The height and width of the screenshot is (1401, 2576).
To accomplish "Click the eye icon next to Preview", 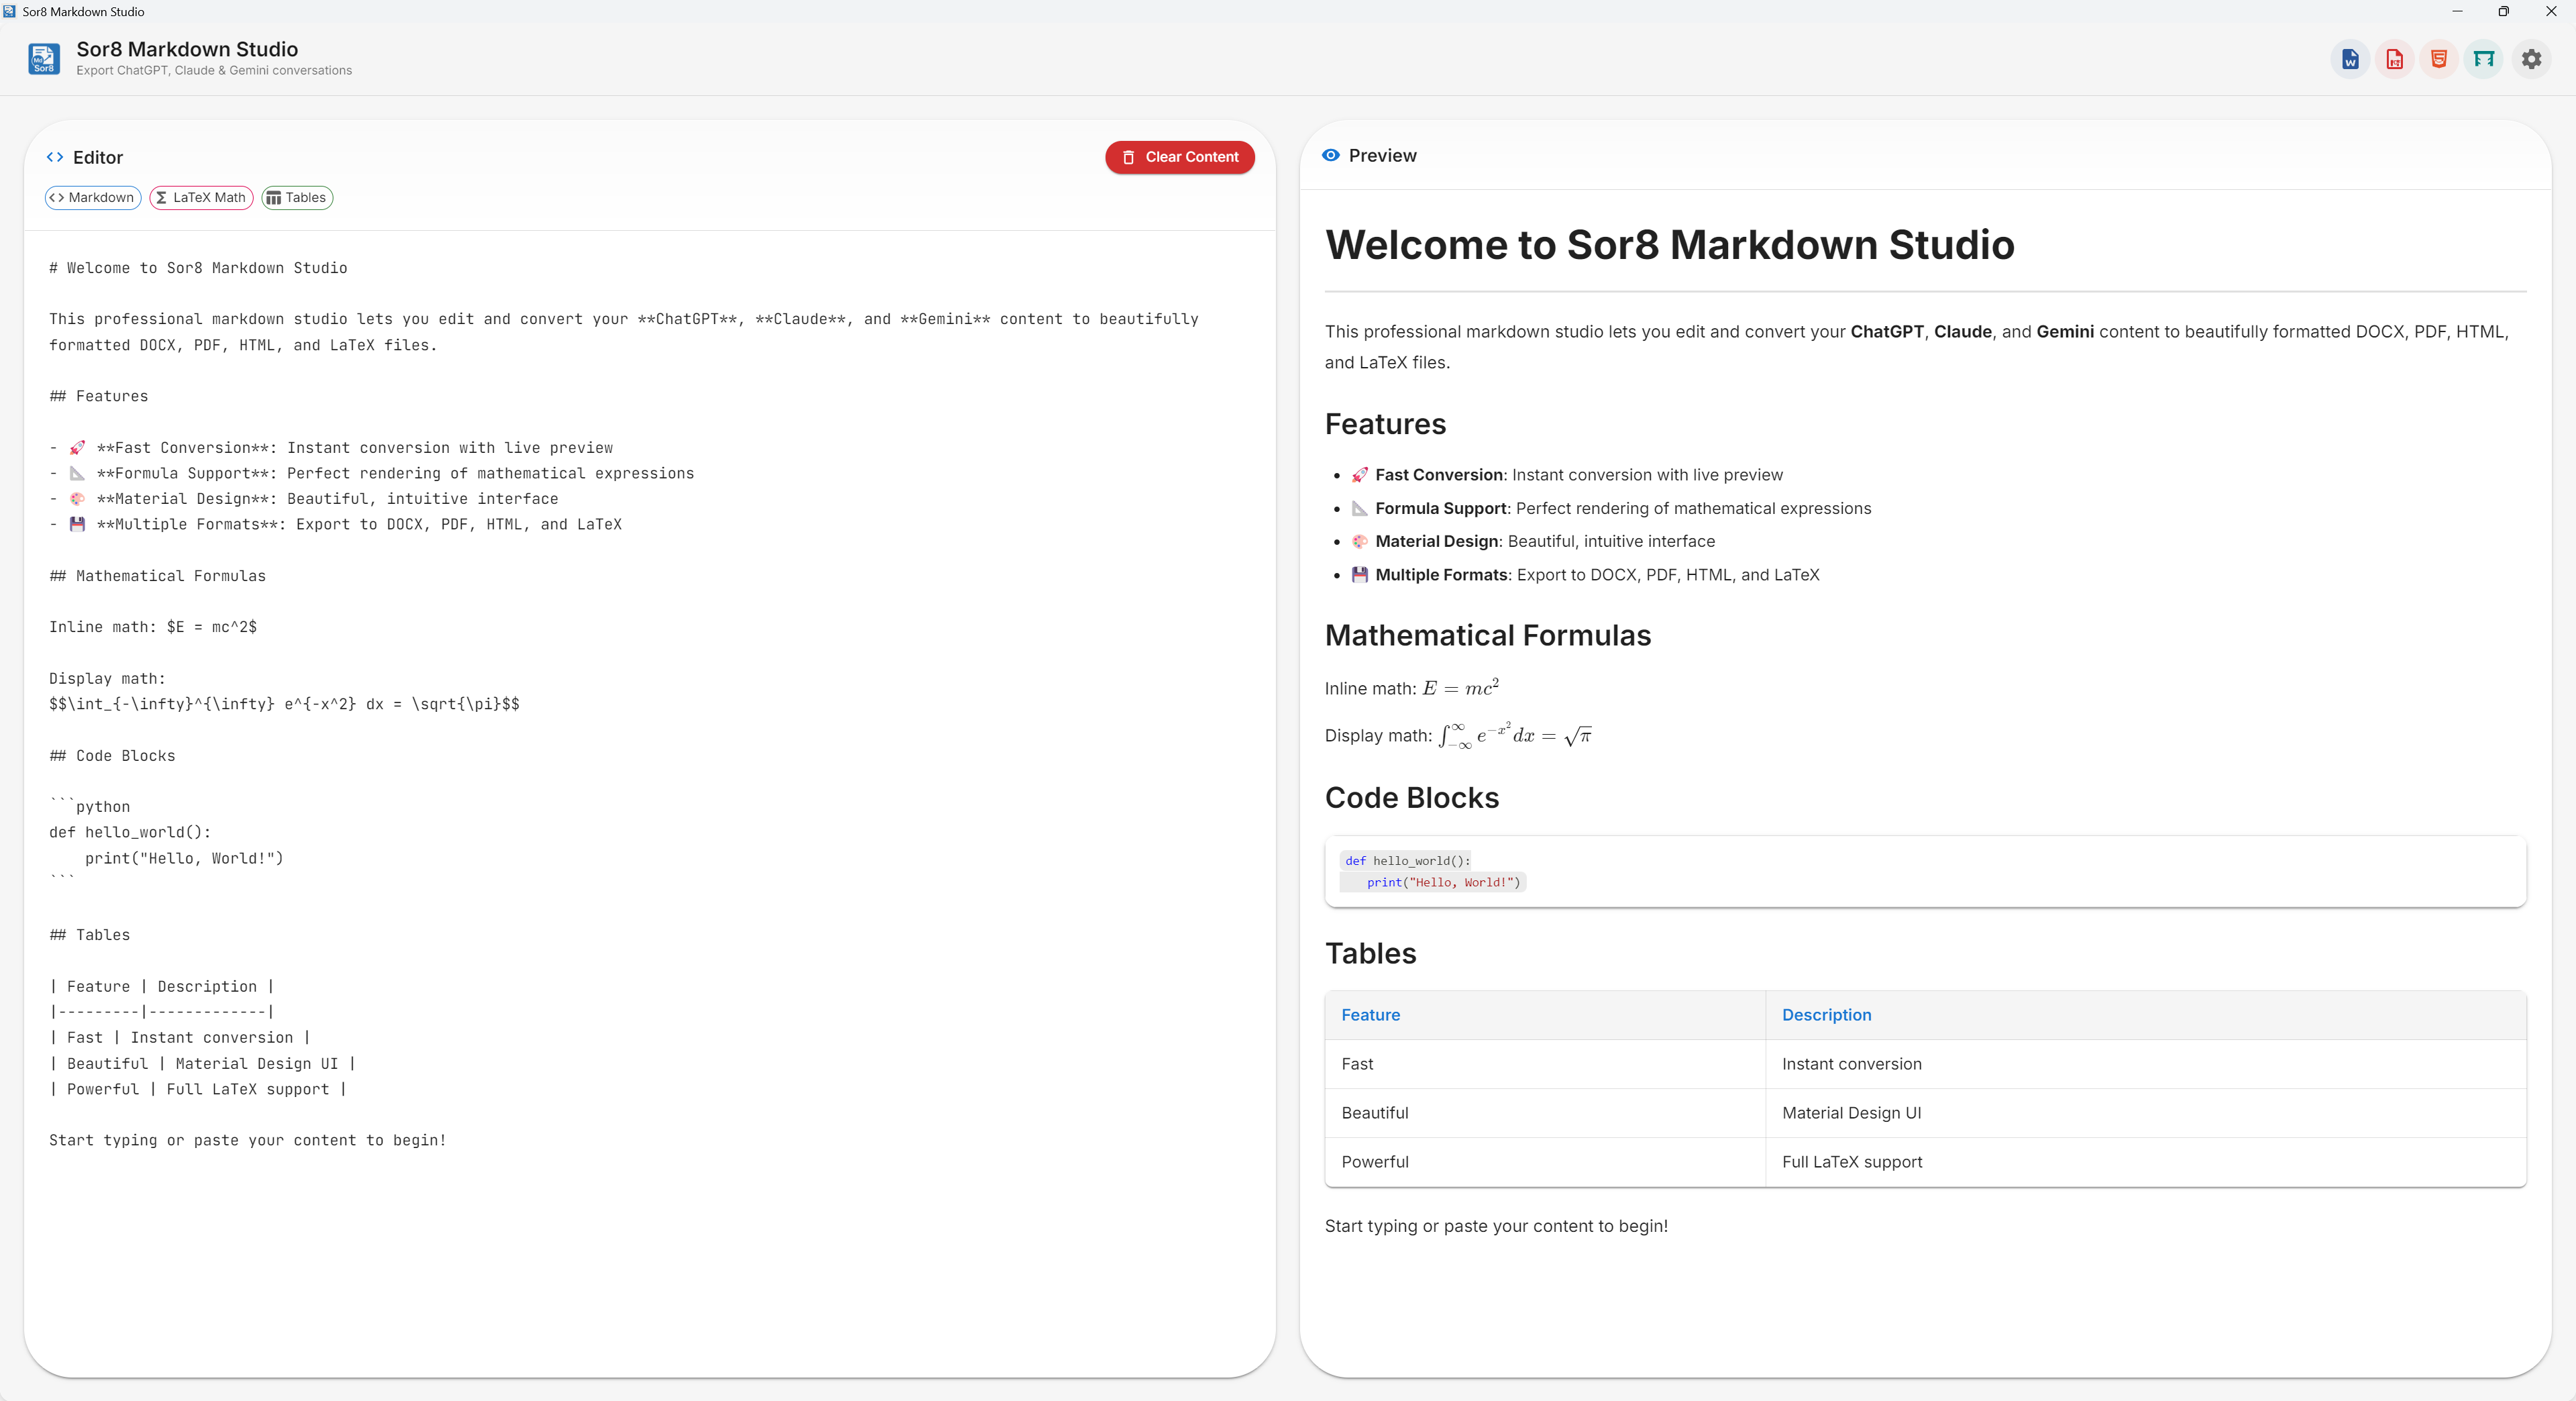I will (x=1330, y=155).
